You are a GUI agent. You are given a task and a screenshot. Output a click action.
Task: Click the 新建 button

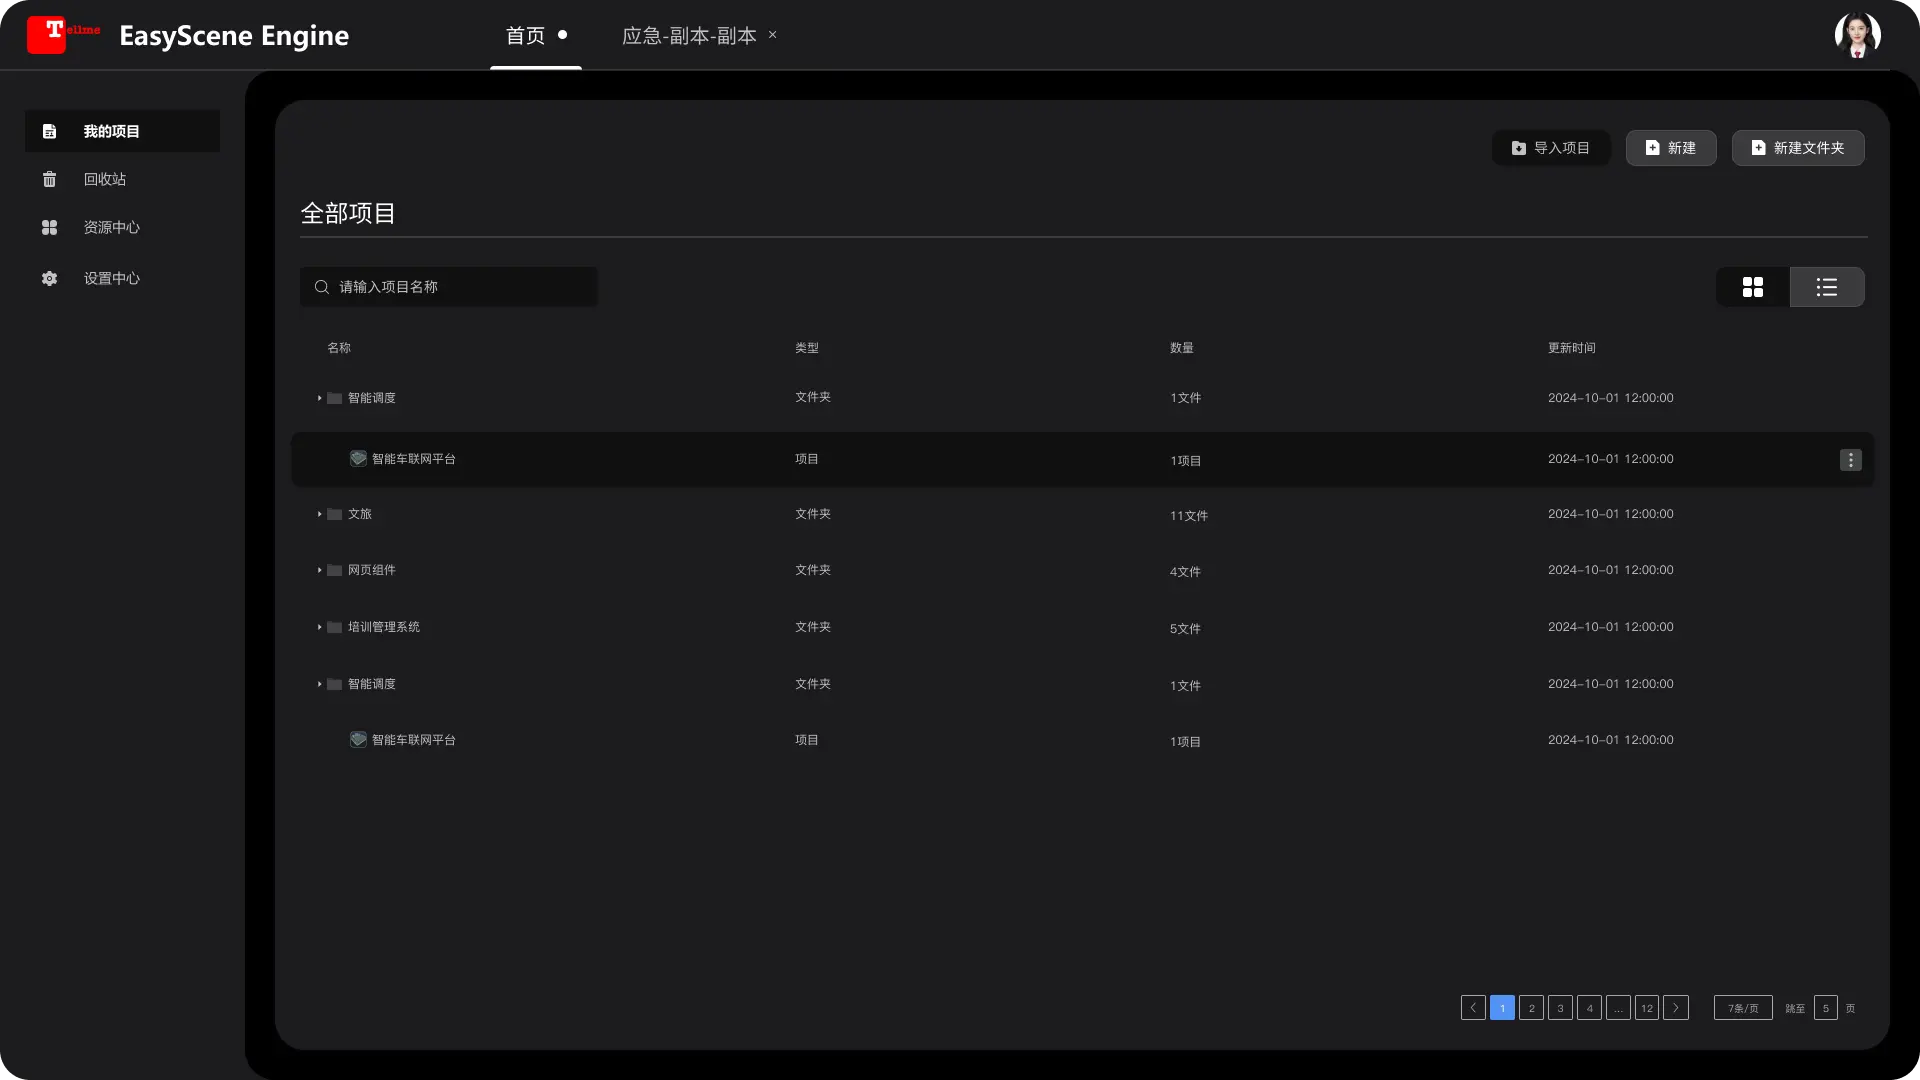pos(1671,148)
